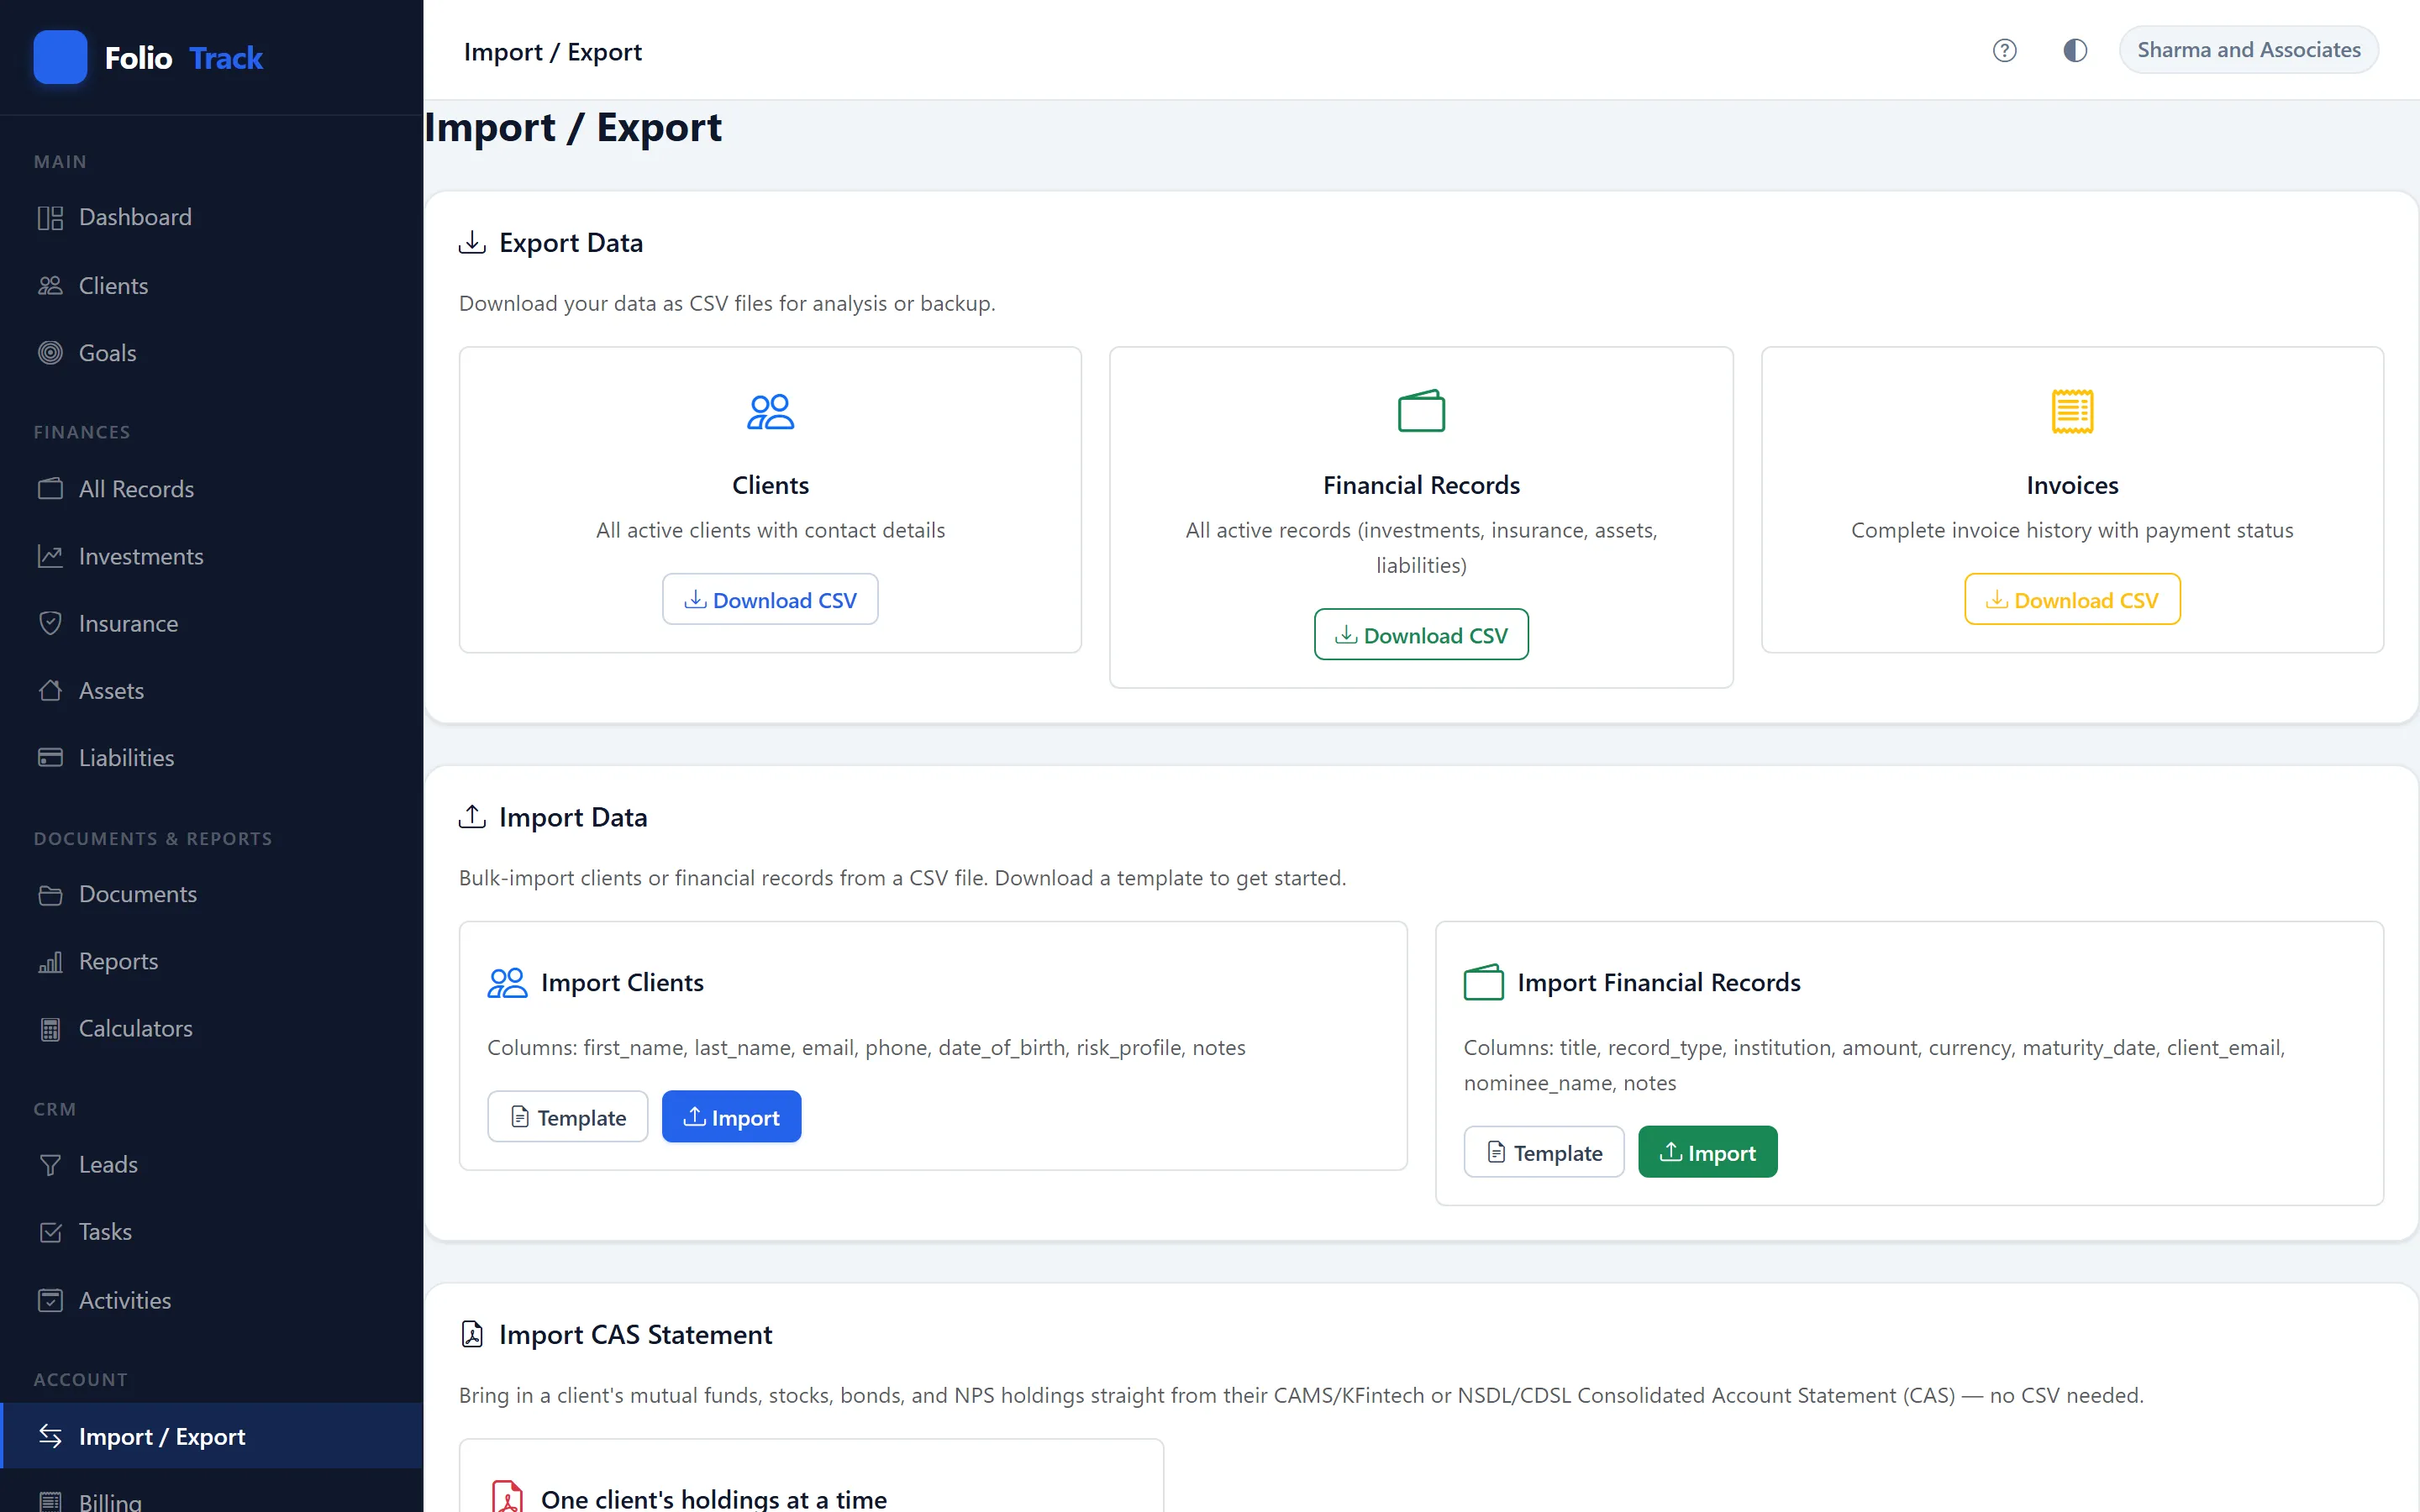Click the 'Import Financial Records' card heading
This screenshot has height=1512, width=2420.
tap(1658, 982)
